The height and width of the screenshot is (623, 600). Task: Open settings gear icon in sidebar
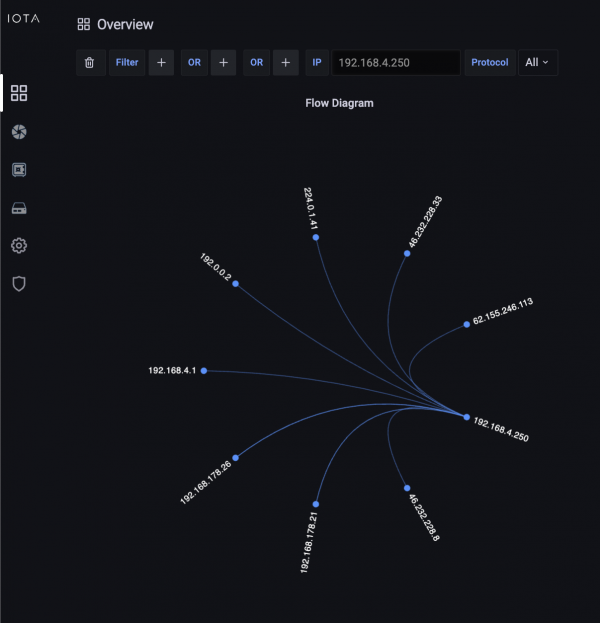pyautogui.click(x=19, y=246)
